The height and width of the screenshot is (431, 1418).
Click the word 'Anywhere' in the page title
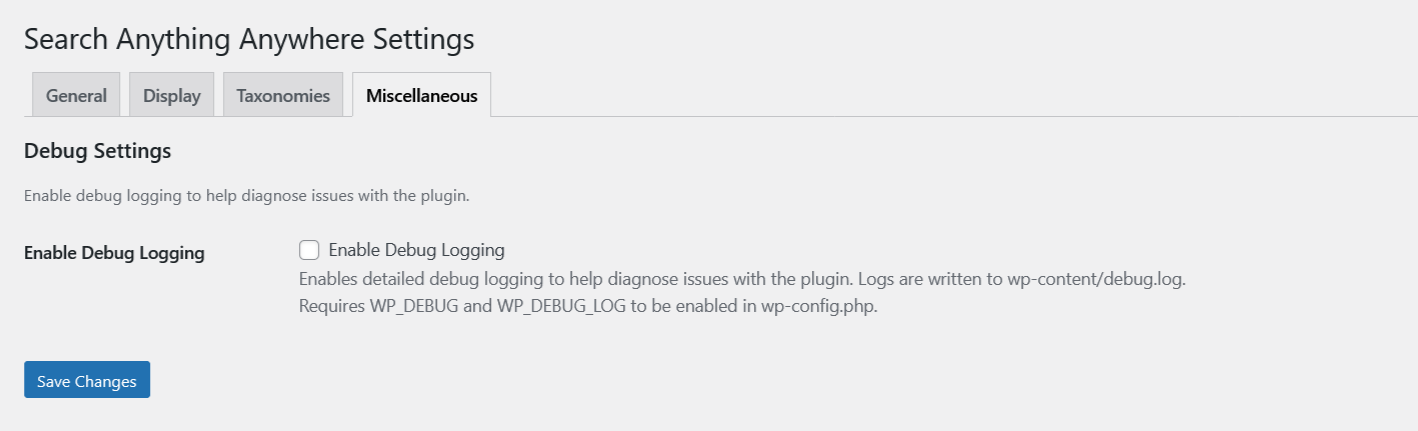coord(303,40)
